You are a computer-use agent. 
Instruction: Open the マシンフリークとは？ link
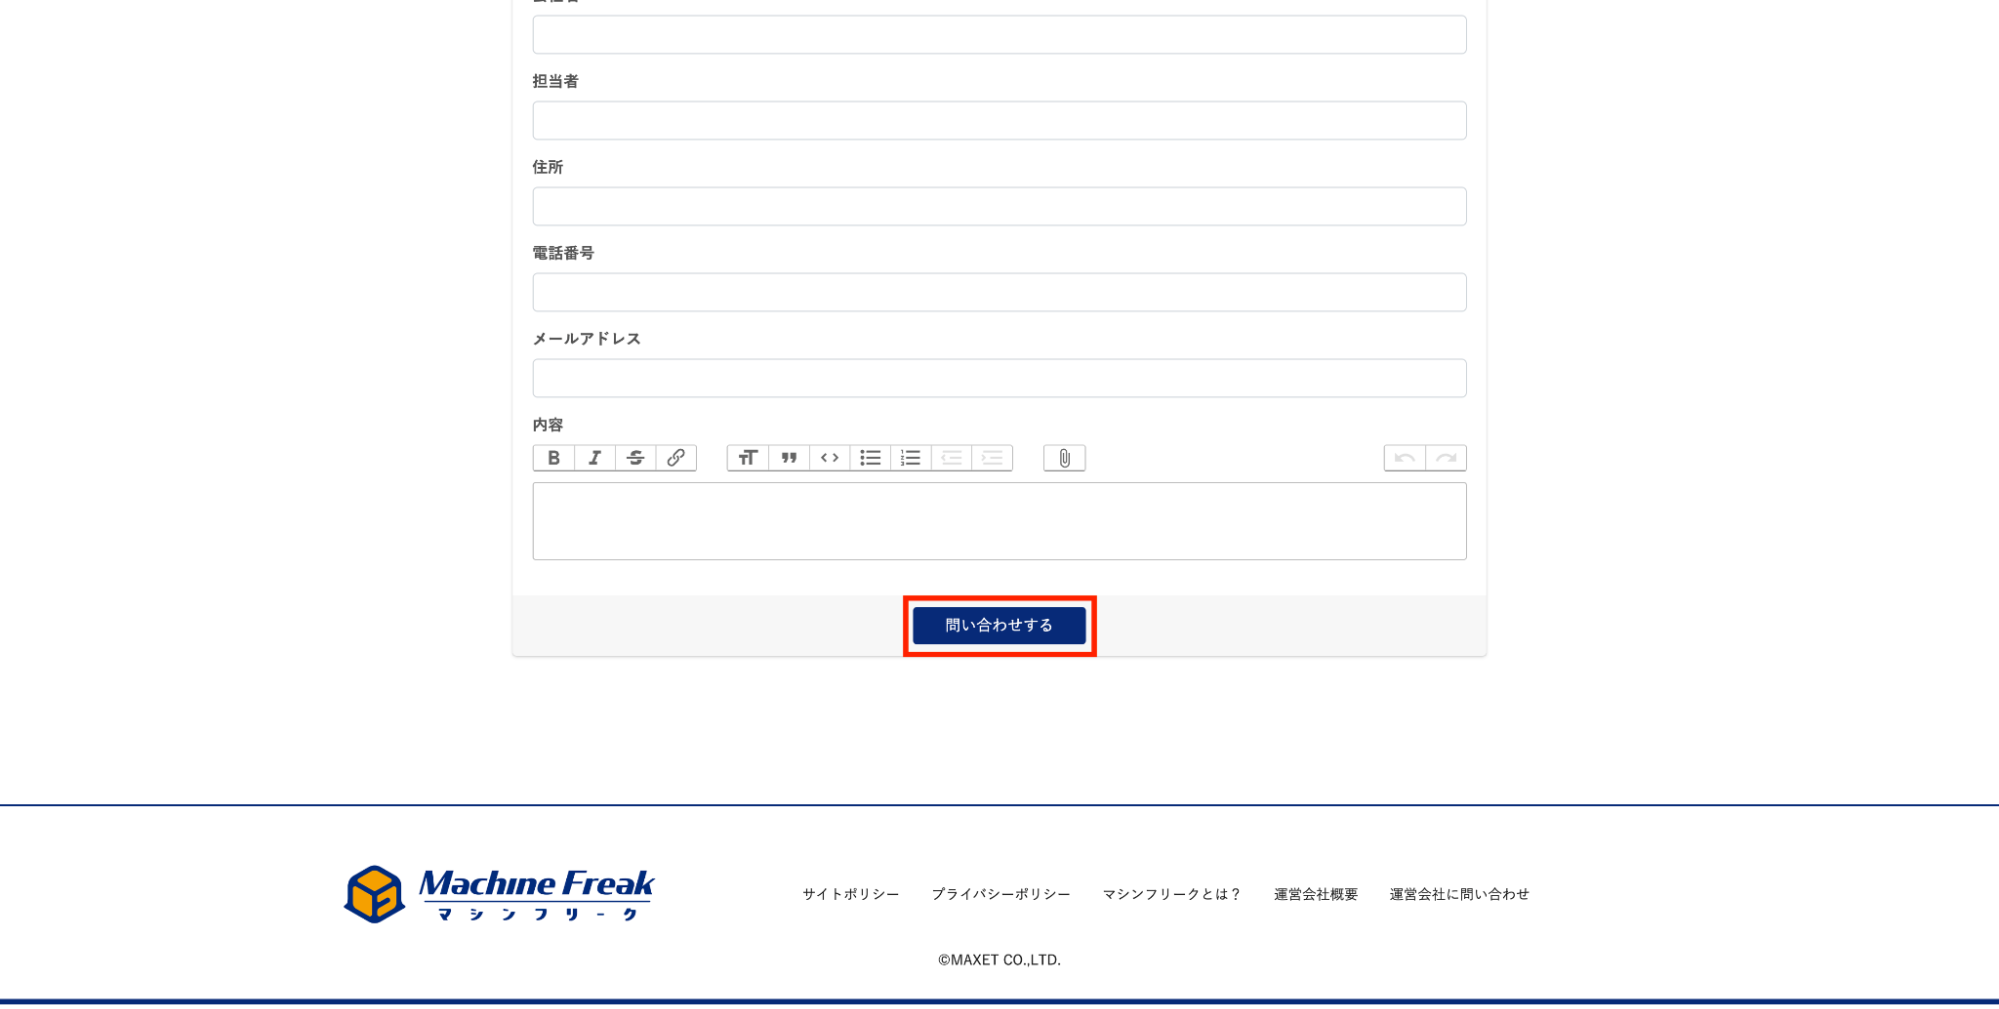coord(1171,894)
